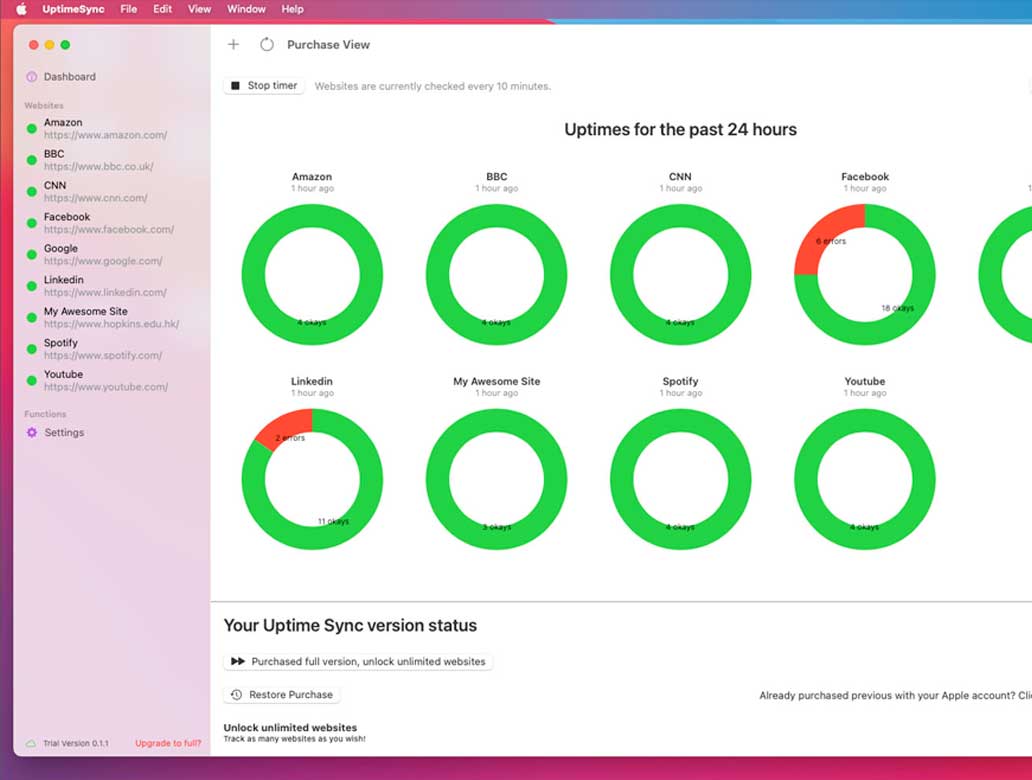The height and width of the screenshot is (780, 1032).
Task: Click the green status dot beside Youtube
Action: pos(32,380)
